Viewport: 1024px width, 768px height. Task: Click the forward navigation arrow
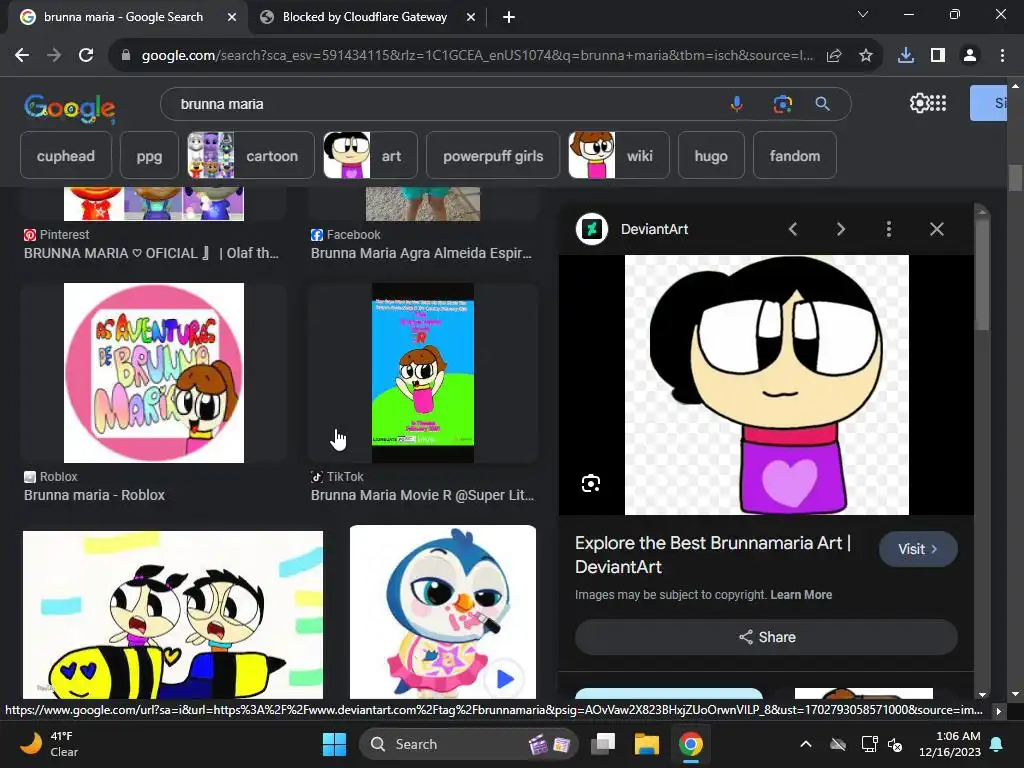[x=54, y=56]
